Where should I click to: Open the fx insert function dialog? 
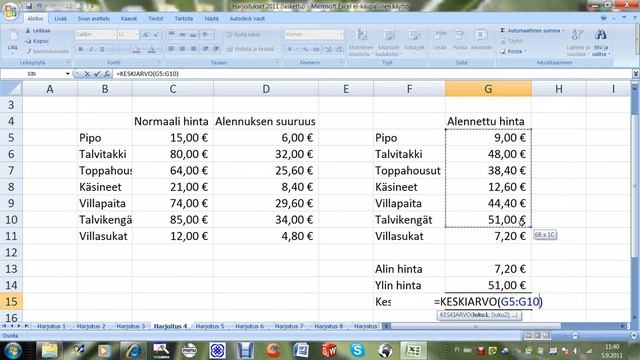(x=107, y=74)
